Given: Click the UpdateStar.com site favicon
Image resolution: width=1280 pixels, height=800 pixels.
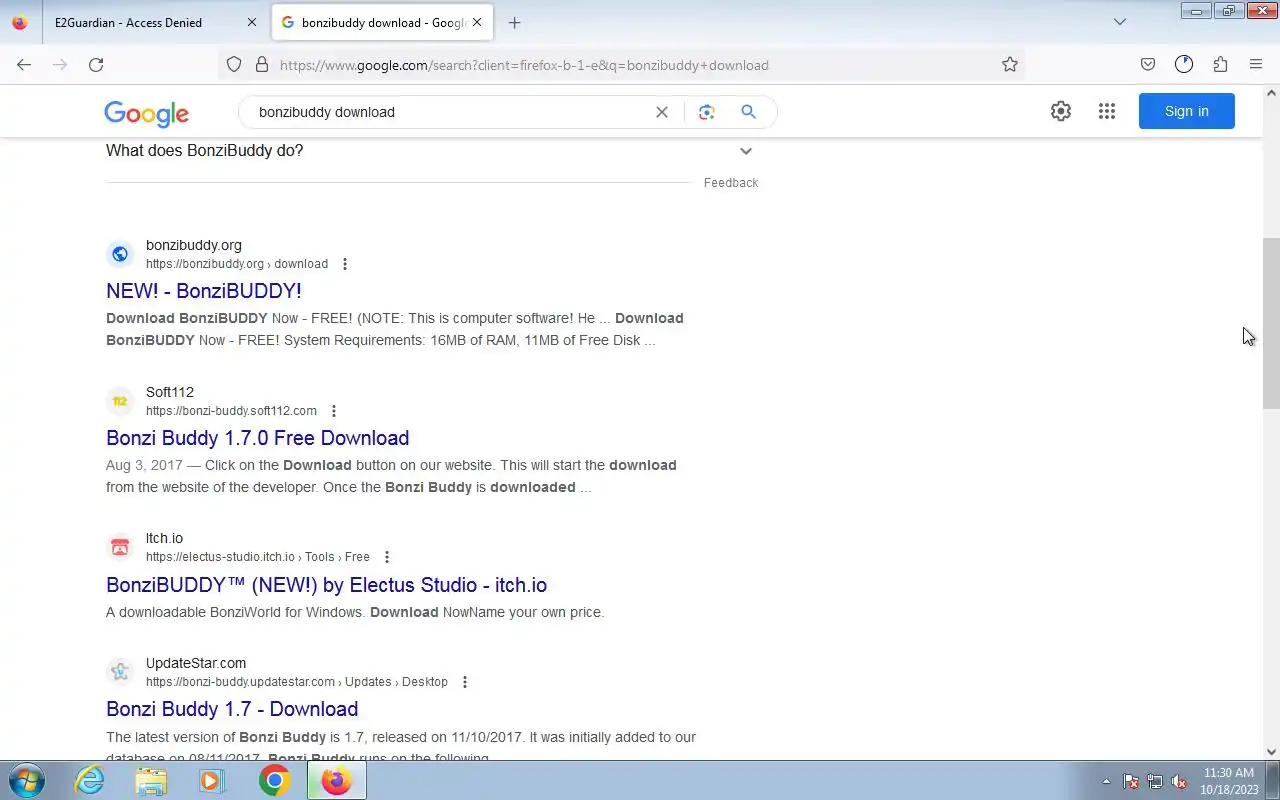Looking at the screenshot, I should pos(120,672).
